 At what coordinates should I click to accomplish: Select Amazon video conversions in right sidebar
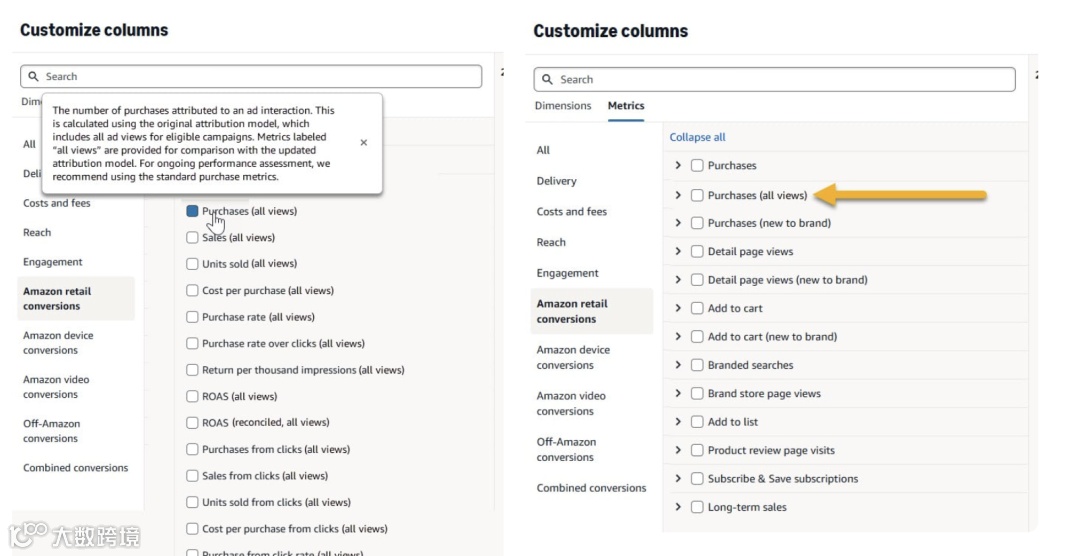(x=573, y=403)
